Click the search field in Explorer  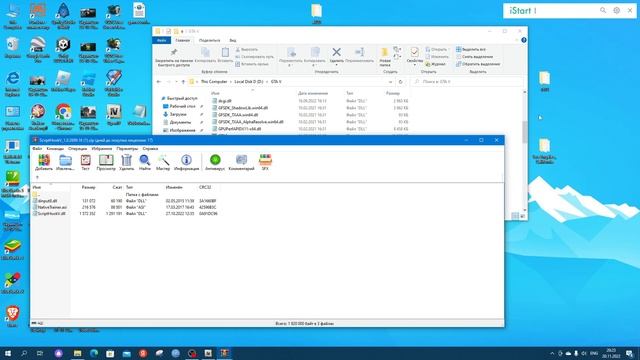[466, 82]
